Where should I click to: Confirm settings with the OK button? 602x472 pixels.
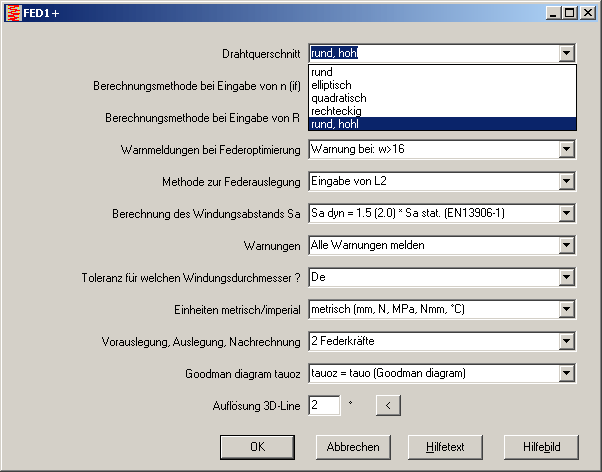(x=257, y=446)
